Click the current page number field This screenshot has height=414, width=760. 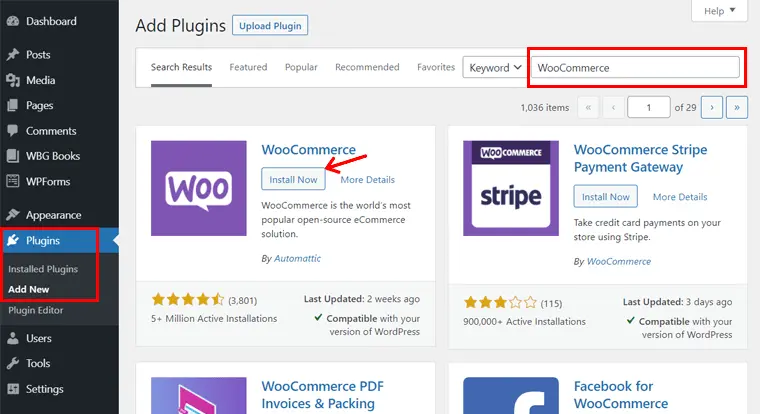tap(649, 107)
